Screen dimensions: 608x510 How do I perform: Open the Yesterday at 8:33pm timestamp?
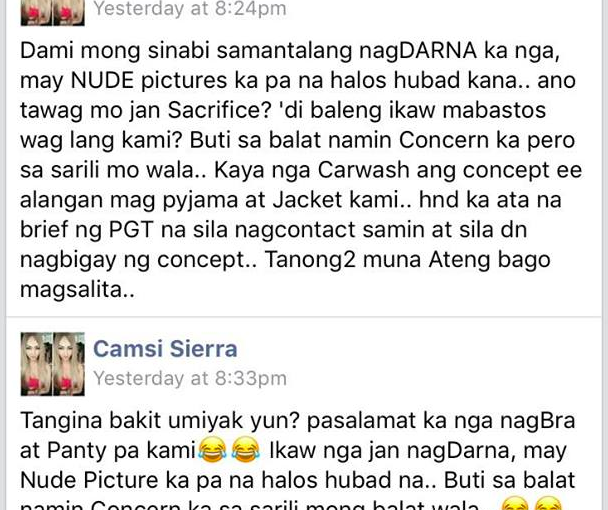point(190,378)
